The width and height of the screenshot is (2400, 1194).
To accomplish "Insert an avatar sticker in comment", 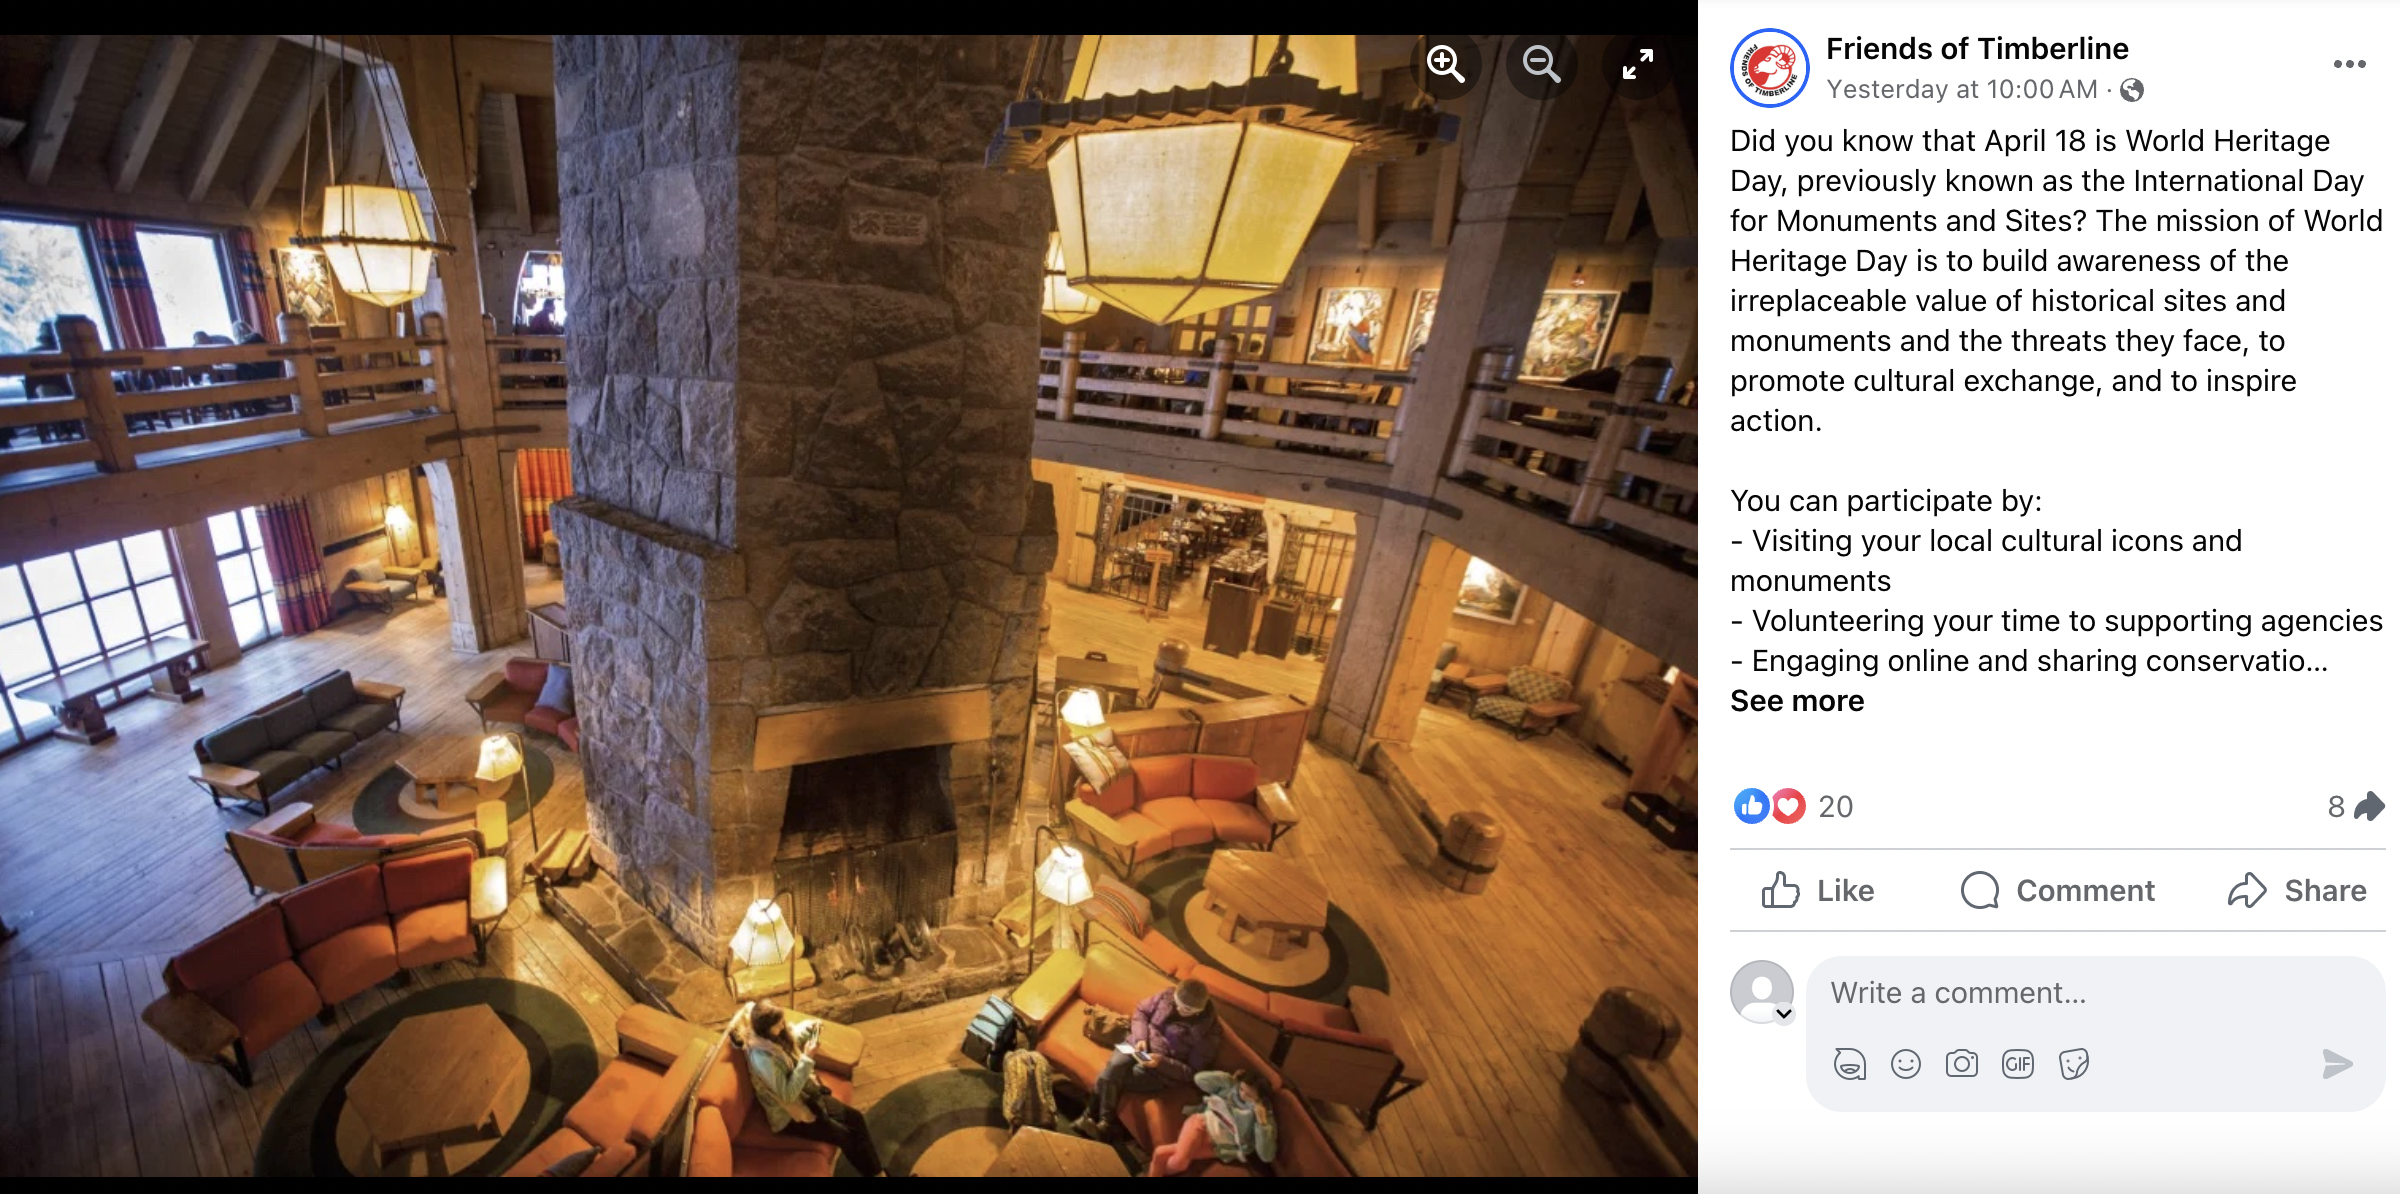I will coord(1849,1064).
